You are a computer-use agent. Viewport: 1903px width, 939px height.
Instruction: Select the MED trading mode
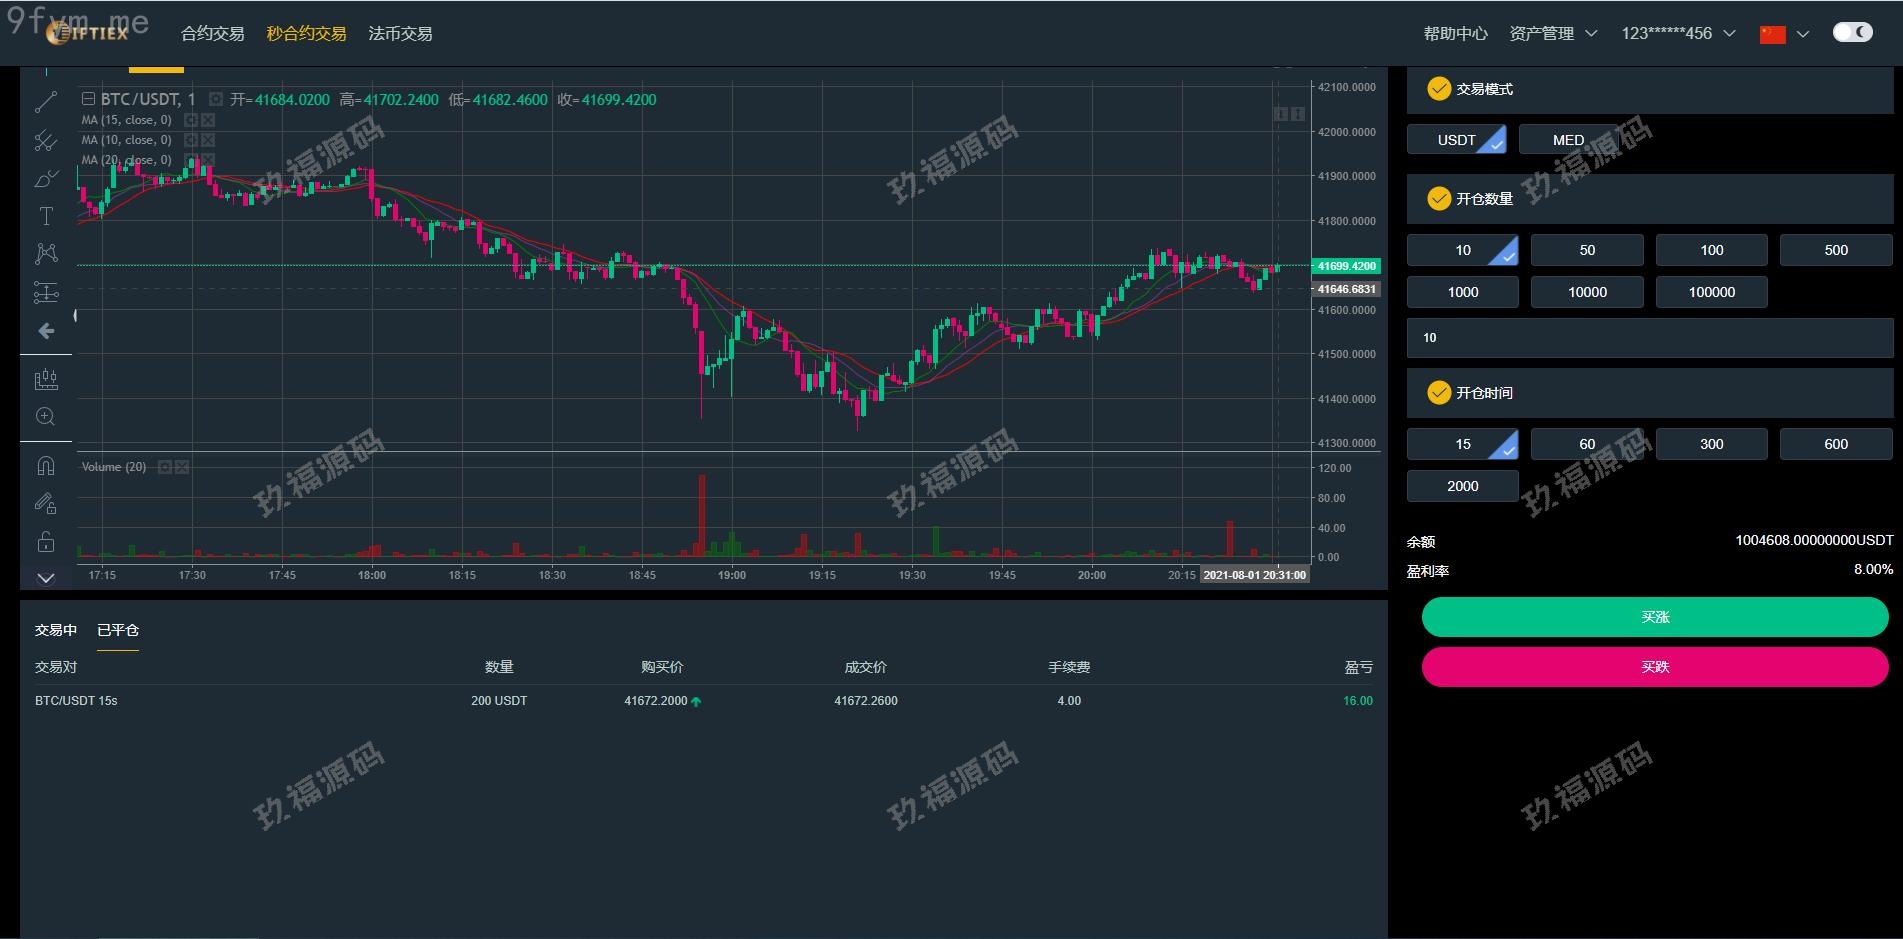(x=1567, y=140)
